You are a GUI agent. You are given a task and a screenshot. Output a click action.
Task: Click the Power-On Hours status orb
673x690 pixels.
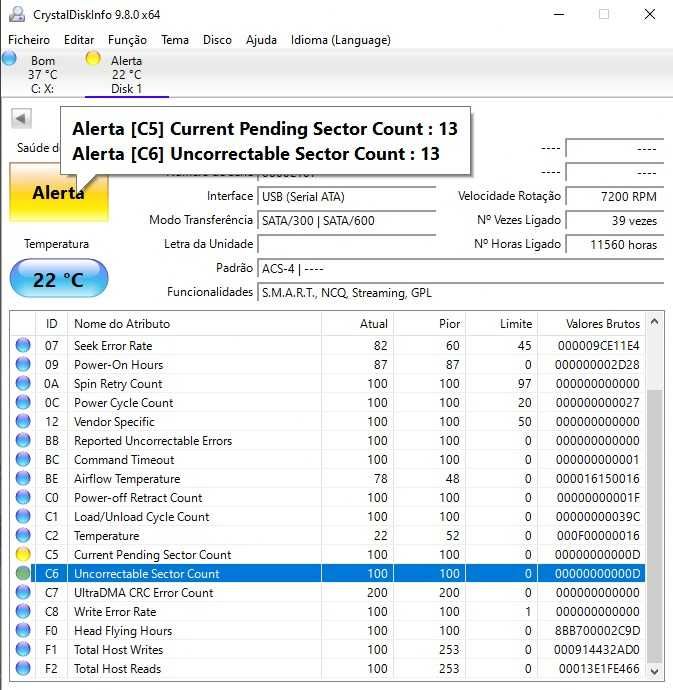click(23, 364)
